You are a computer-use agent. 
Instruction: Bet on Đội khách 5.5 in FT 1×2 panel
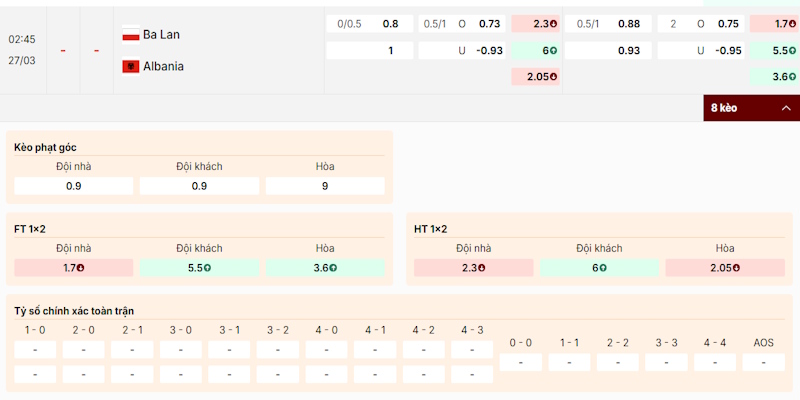click(x=199, y=268)
